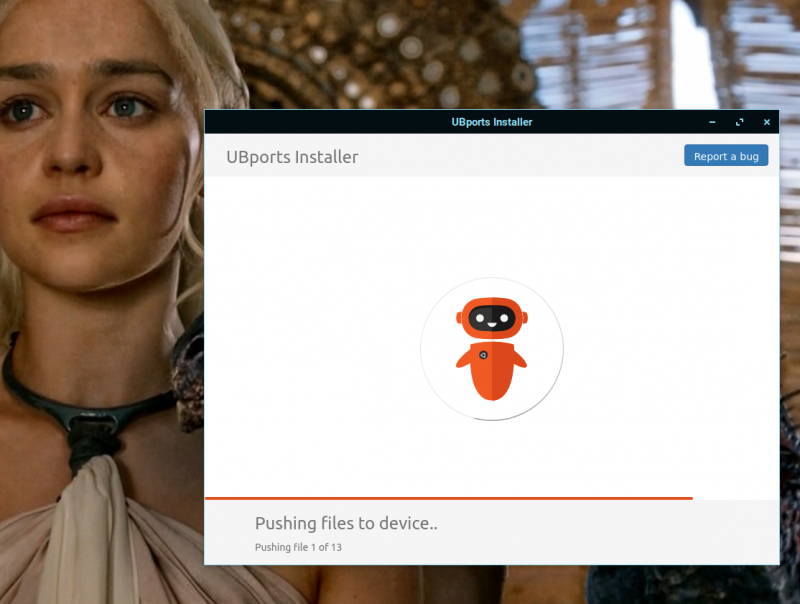Maximize the UBports Installer window
800x604 pixels.
pyautogui.click(x=740, y=122)
